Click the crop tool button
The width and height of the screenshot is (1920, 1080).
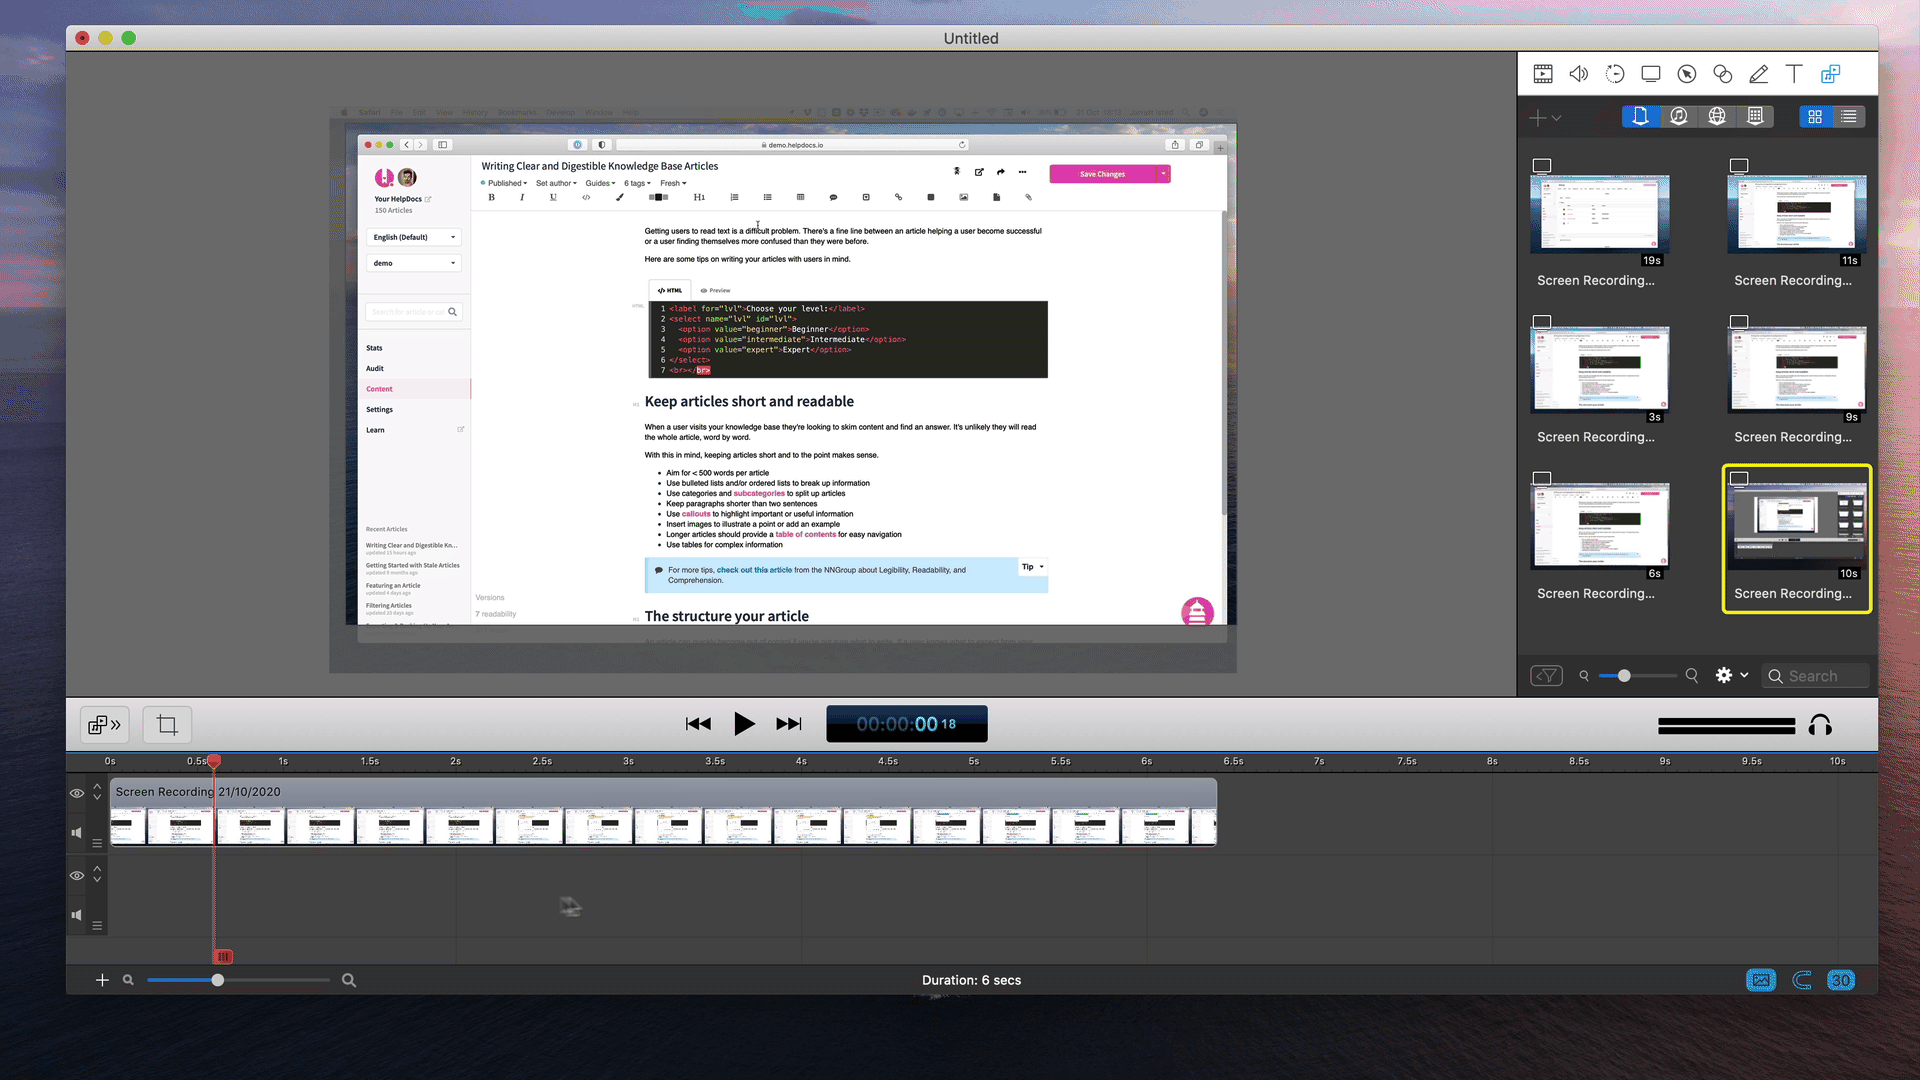coord(167,725)
